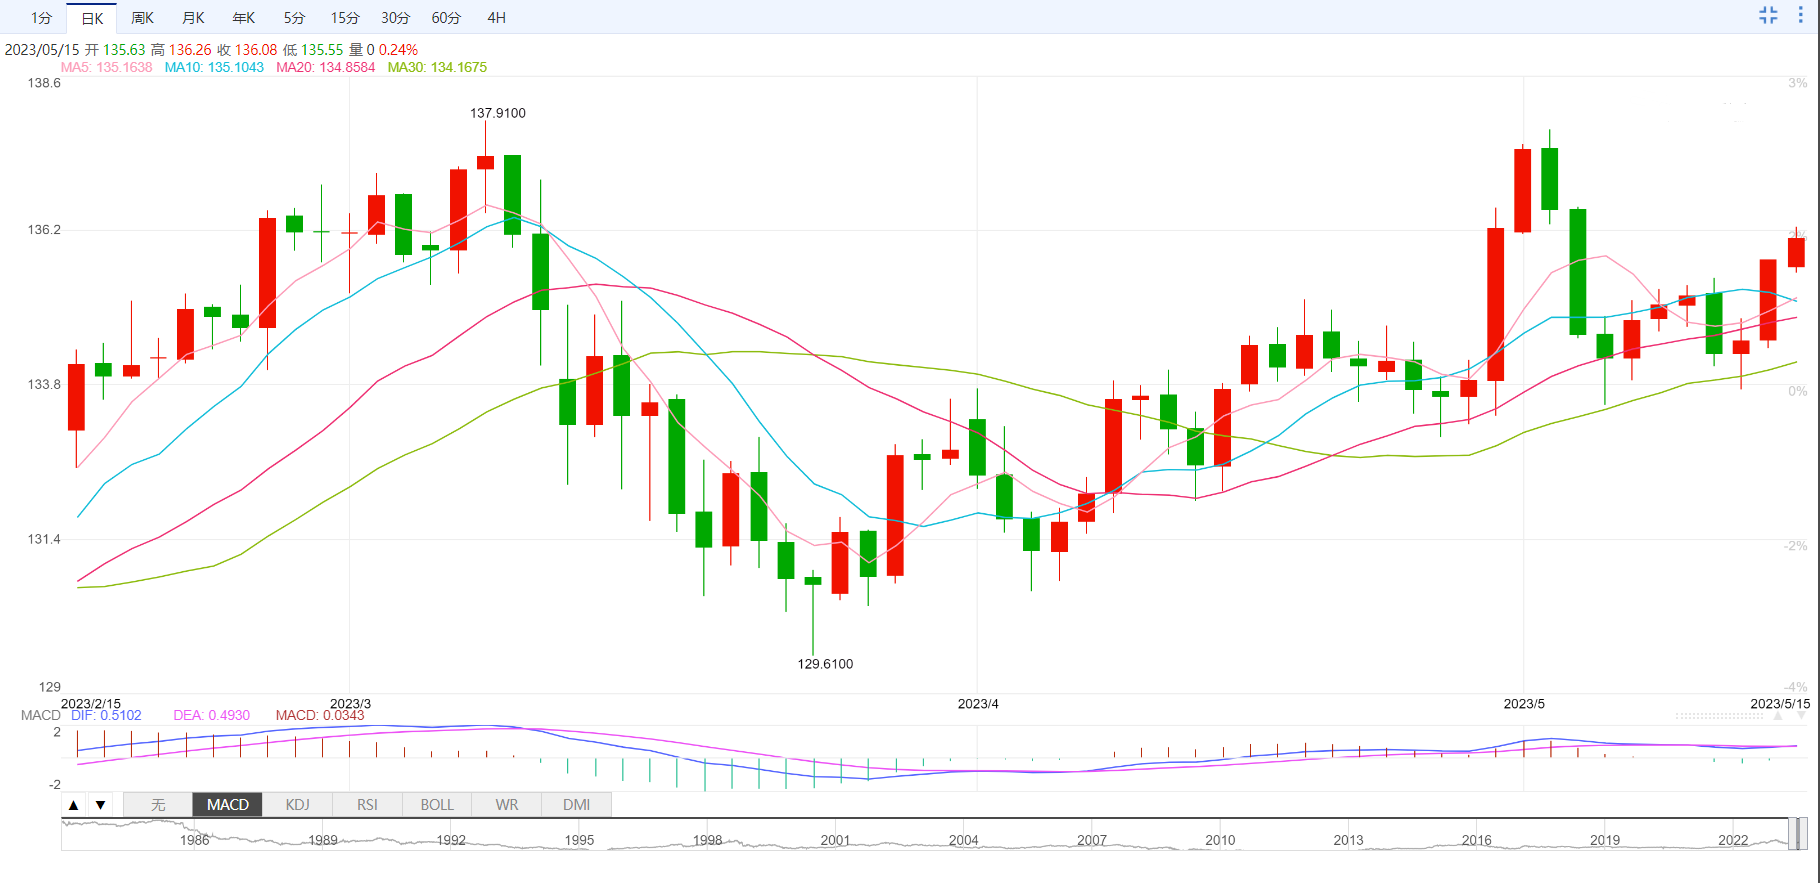
Task: Switch to the 周K weekly chart tab
Action: pyautogui.click(x=142, y=18)
